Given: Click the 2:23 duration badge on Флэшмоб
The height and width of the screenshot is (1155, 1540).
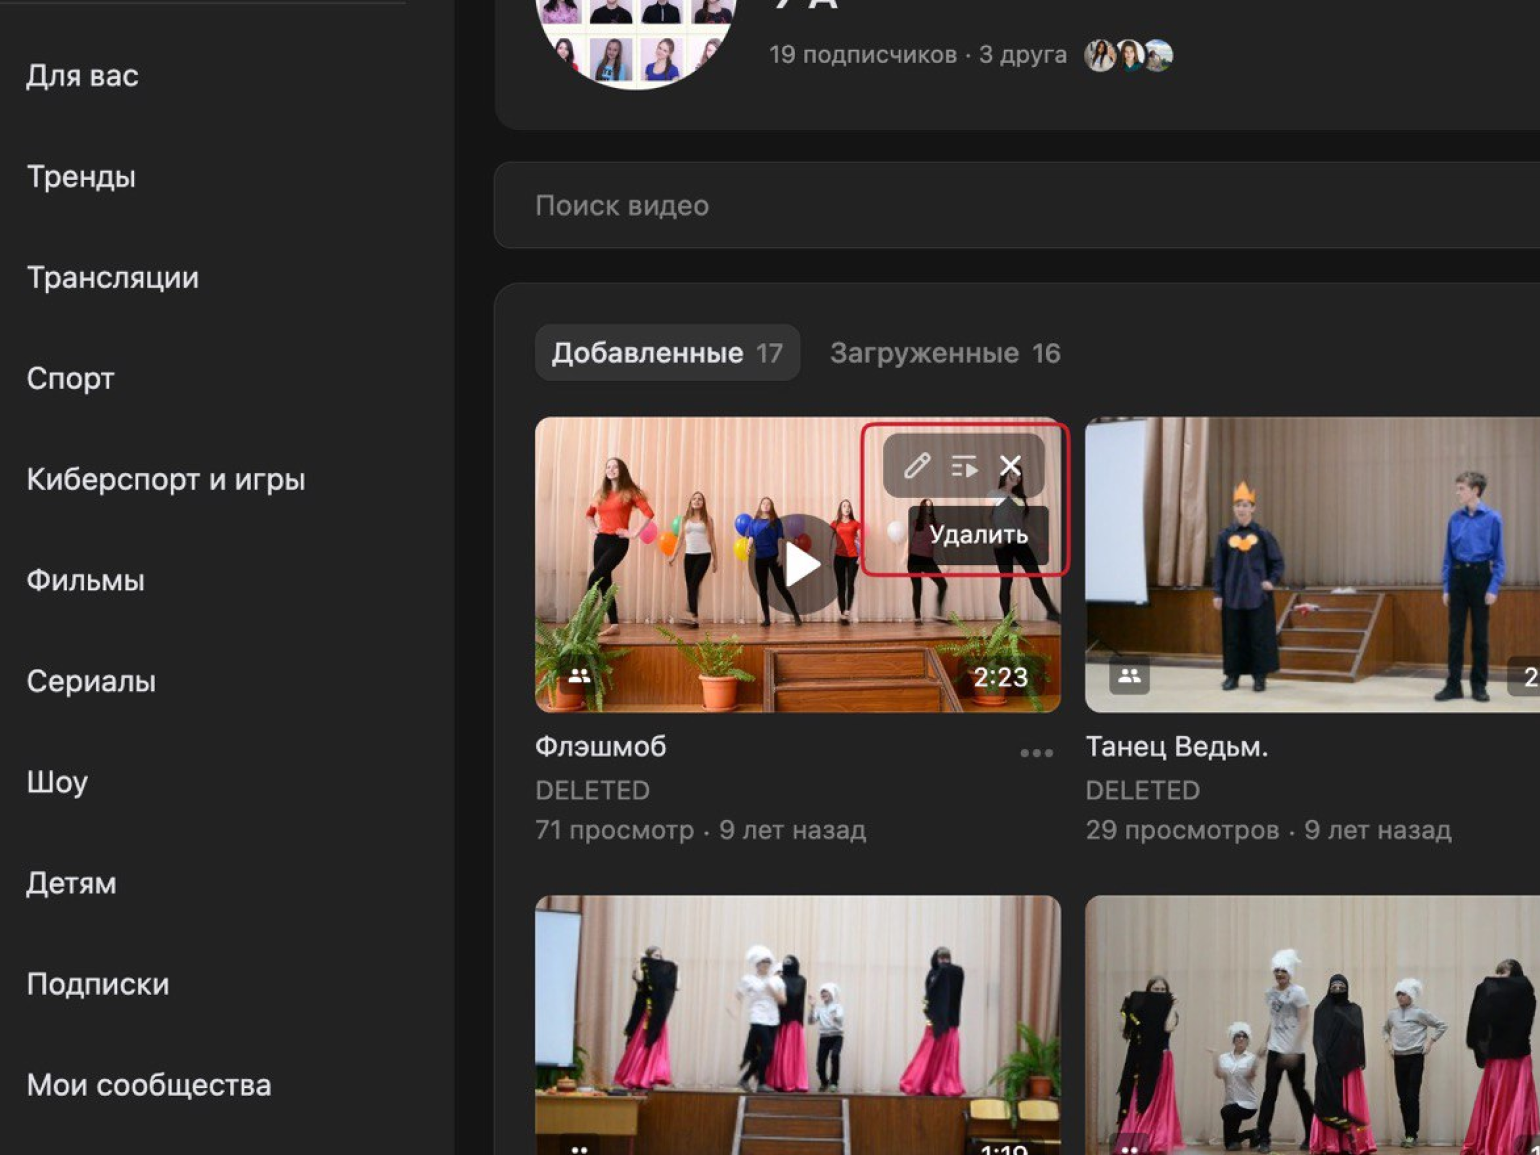Looking at the screenshot, I should (1001, 678).
